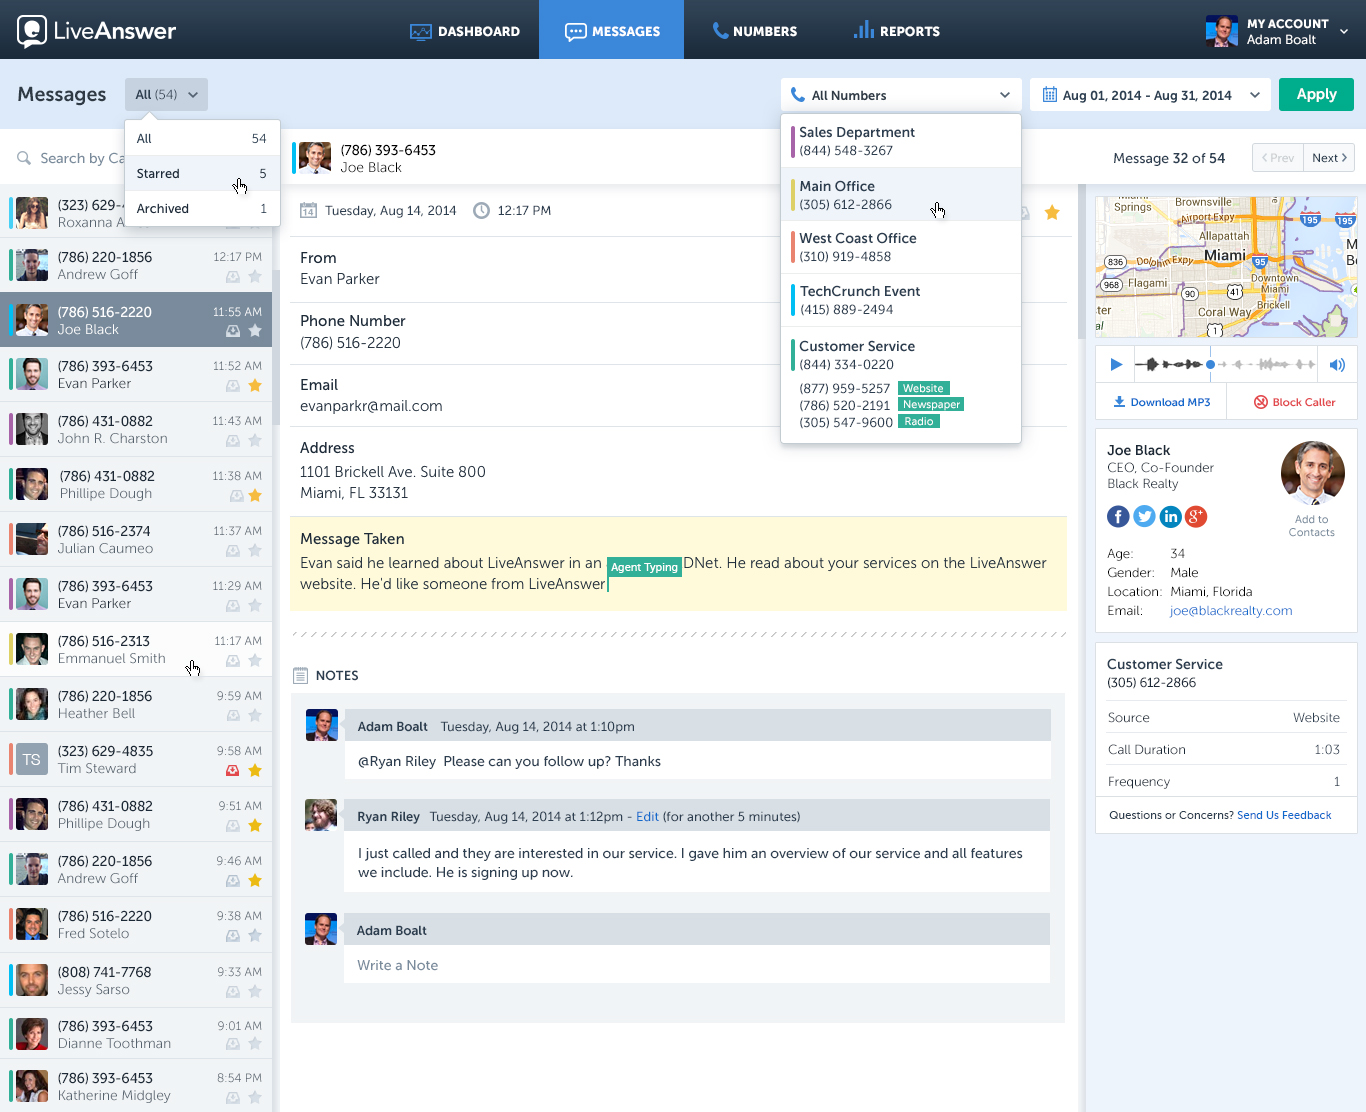Play the recorded call audio

(x=1116, y=365)
